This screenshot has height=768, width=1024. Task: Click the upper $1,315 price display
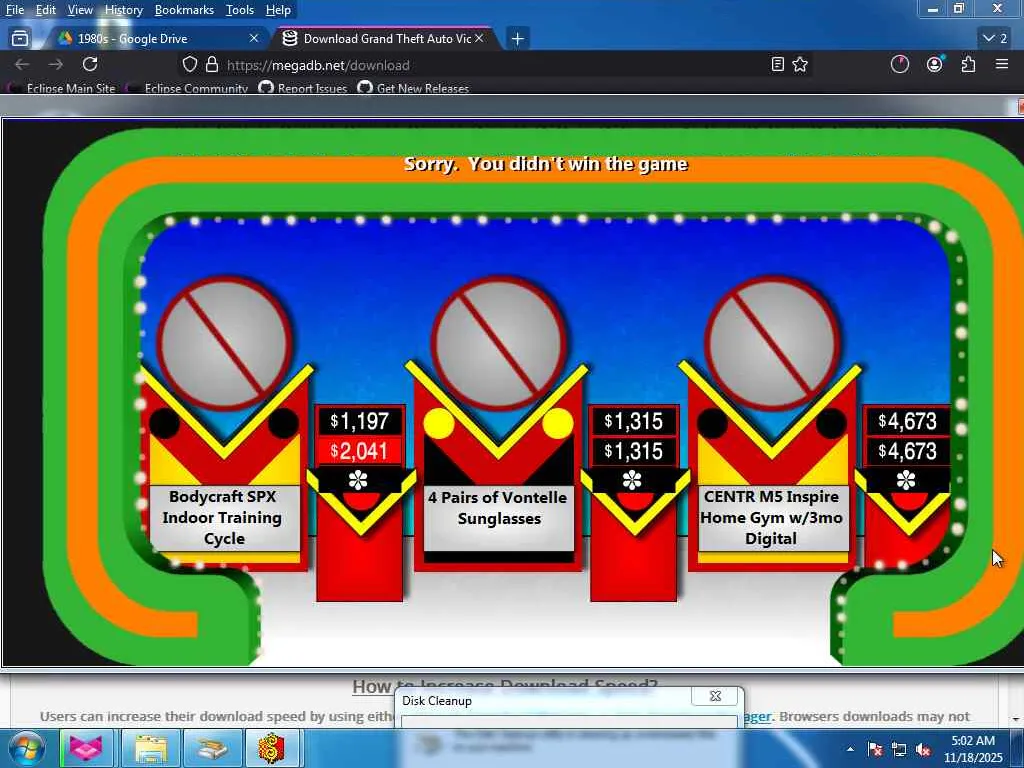[x=633, y=421]
